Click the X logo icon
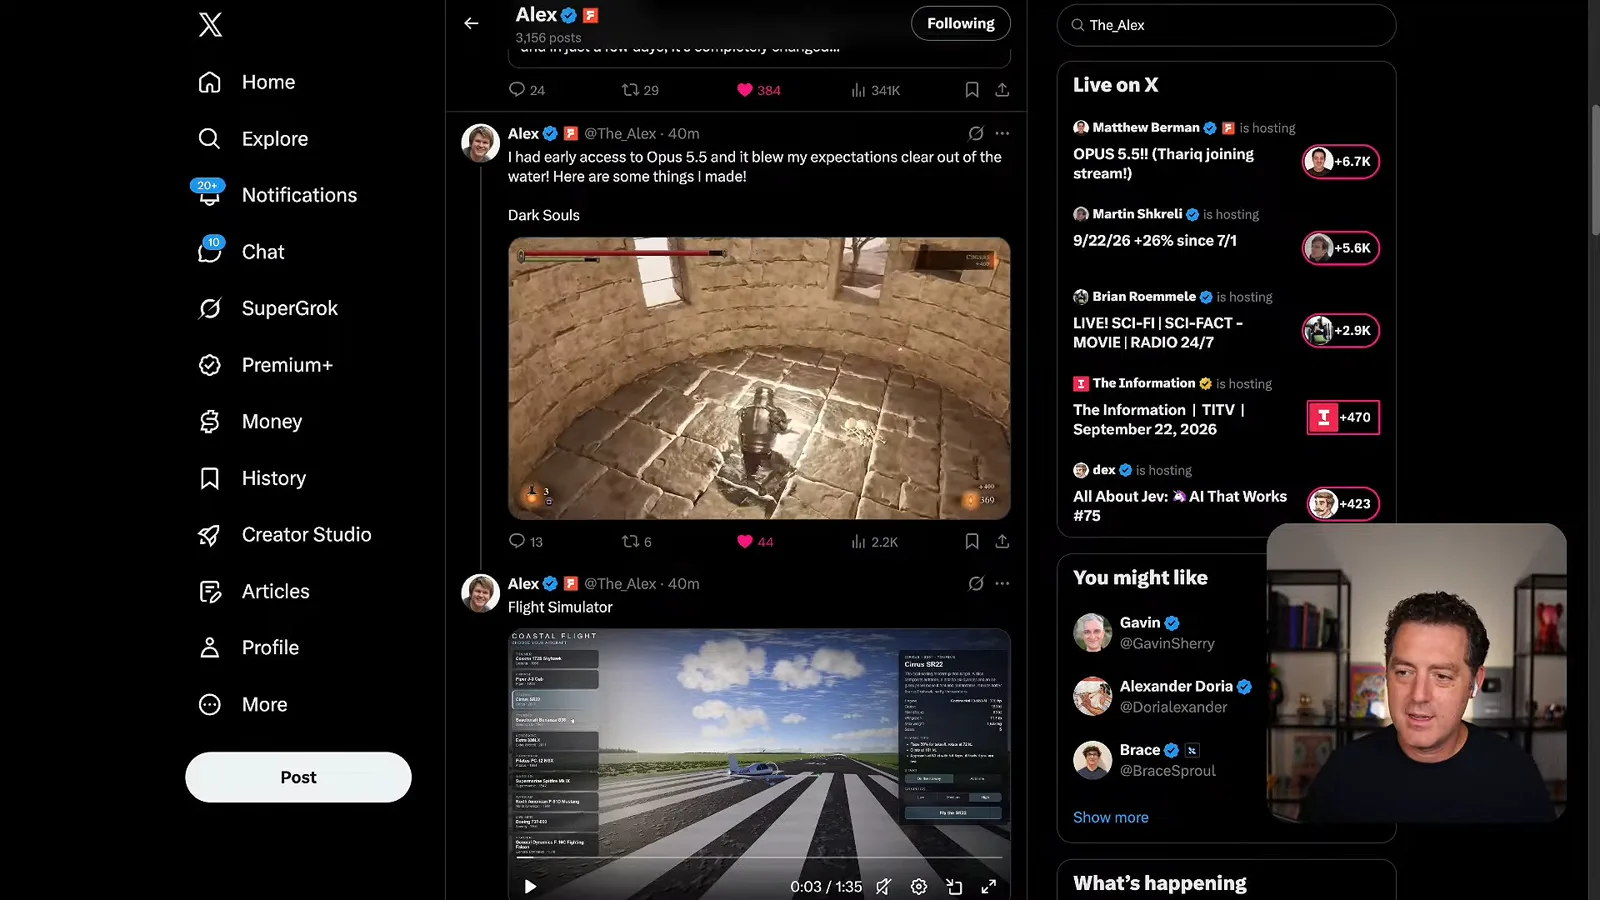Image resolution: width=1600 pixels, height=900 pixels. pyautogui.click(x=210, y=25)
